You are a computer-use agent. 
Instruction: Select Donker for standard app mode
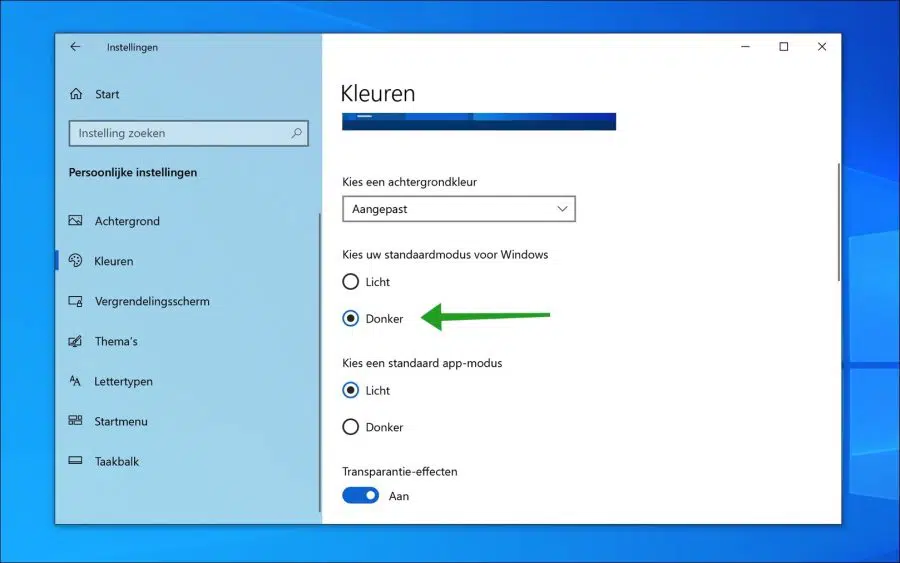point(350,427)
